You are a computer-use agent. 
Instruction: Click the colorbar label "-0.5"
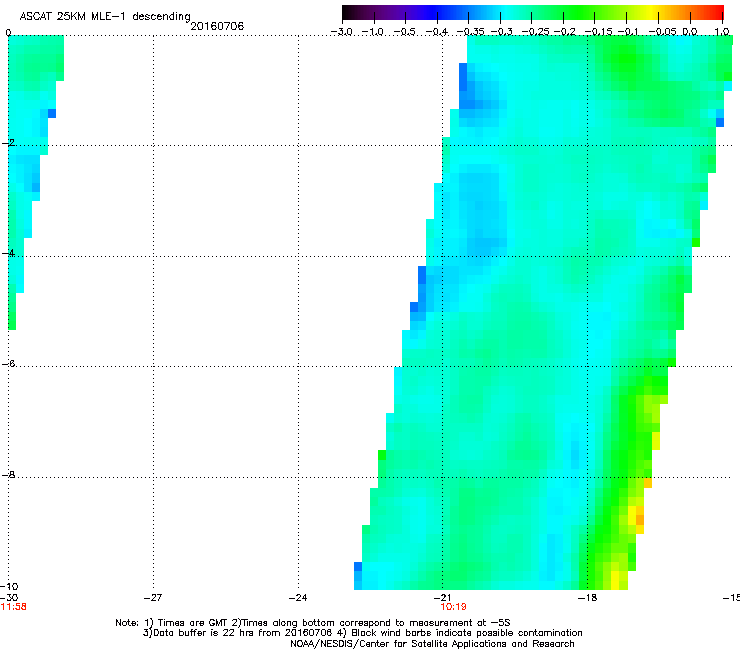pyautogui.click(x=404, y=32)
